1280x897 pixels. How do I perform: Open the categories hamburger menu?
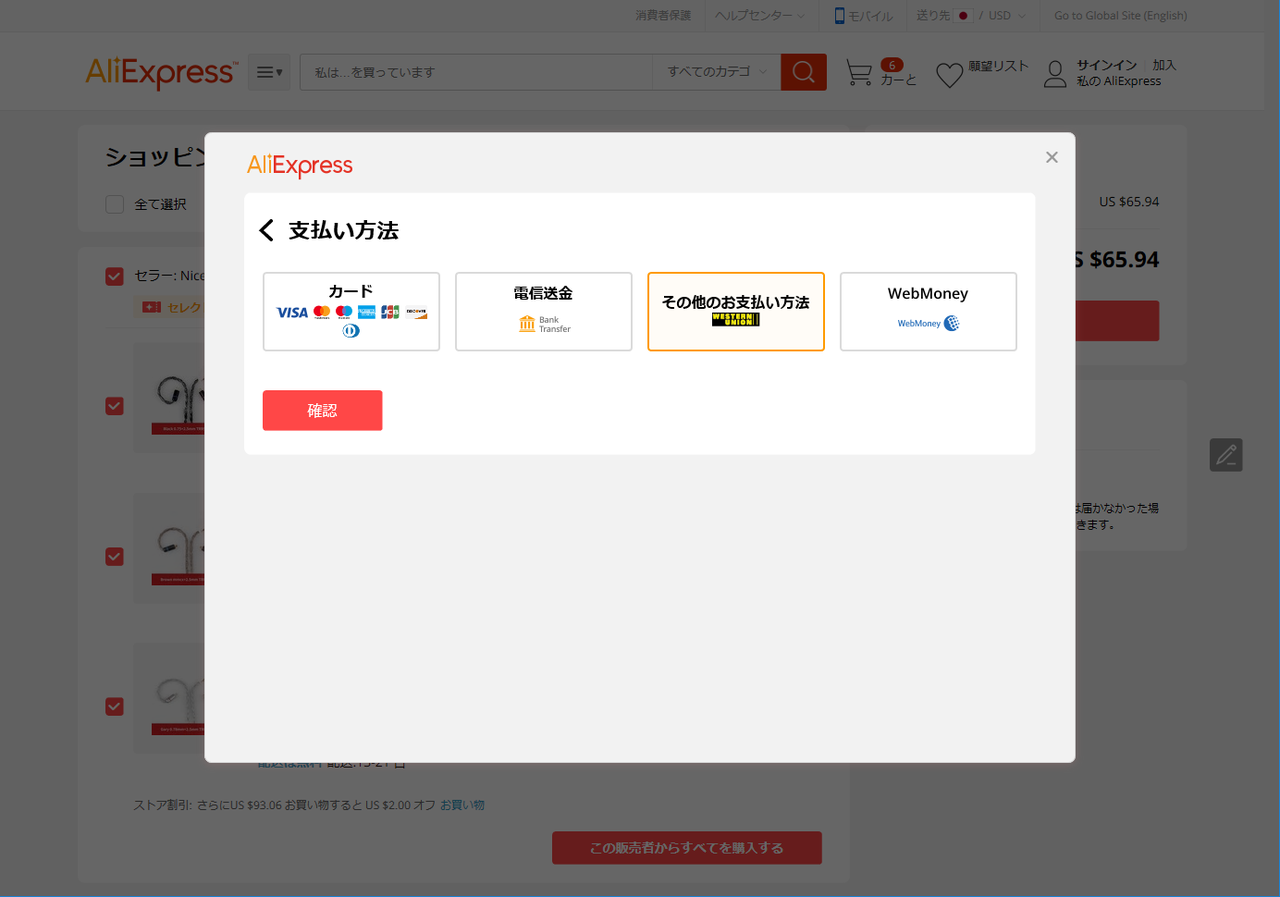click(x=269, y=72)
